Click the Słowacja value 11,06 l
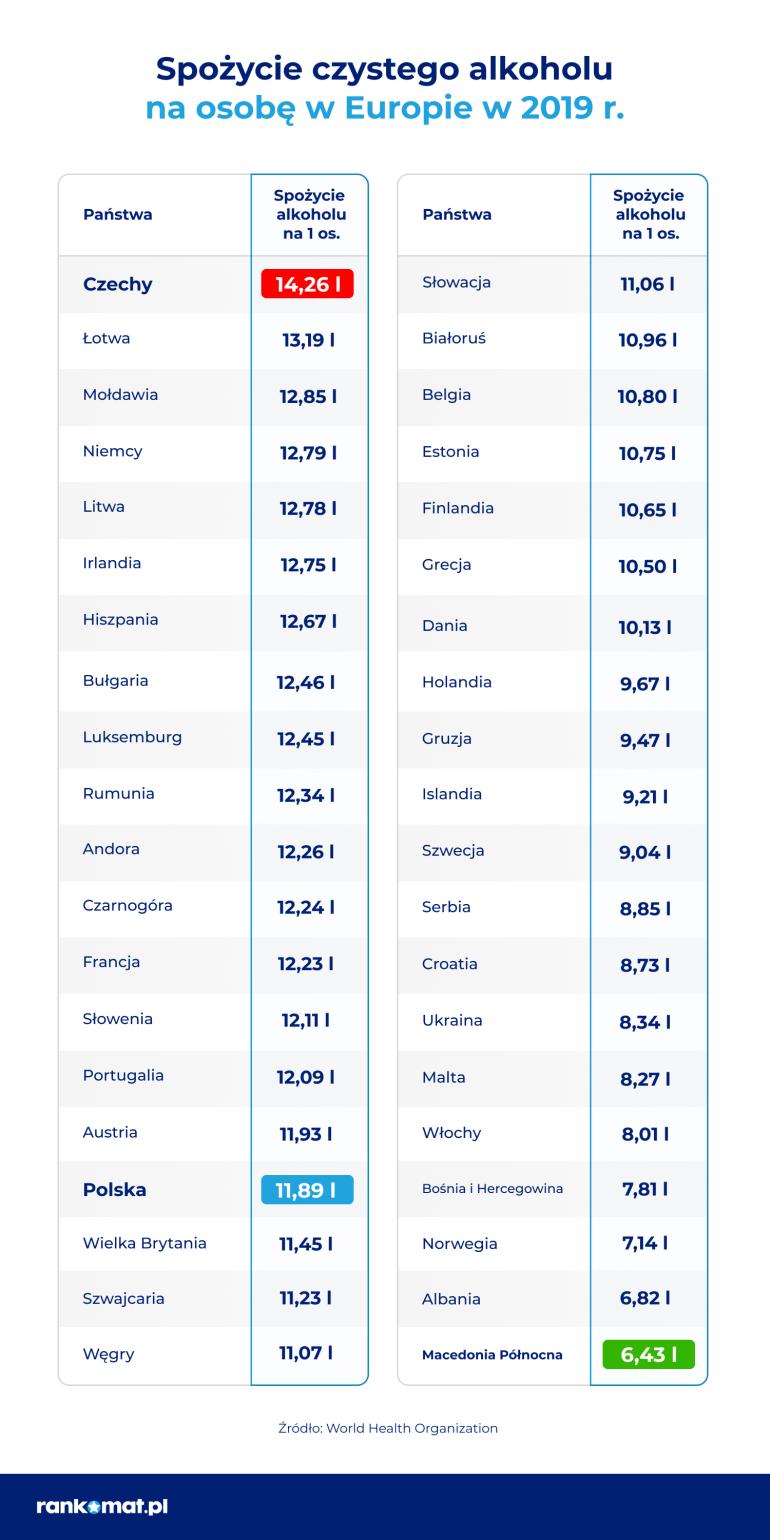Image resolution: width=770 pixels, height=1540 pixels. (647, 284)
